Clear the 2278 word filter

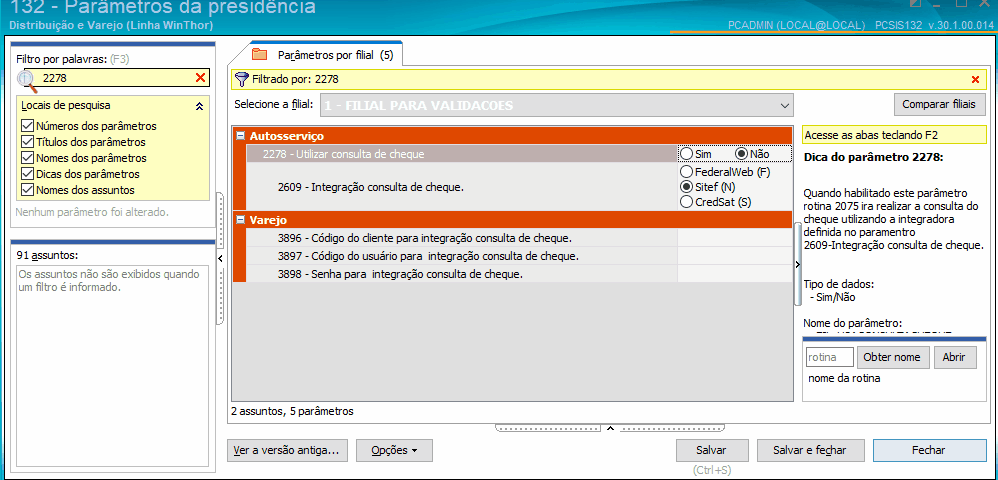click(200, 78)
